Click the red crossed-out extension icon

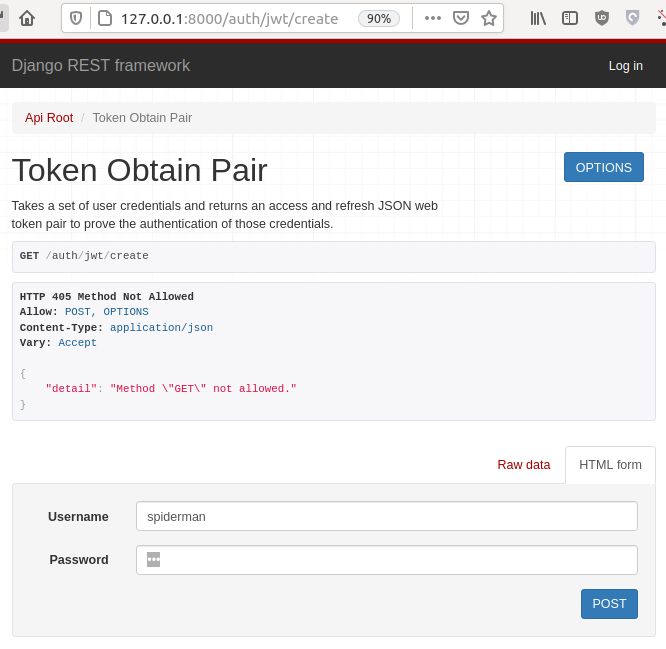click(661, 18)
